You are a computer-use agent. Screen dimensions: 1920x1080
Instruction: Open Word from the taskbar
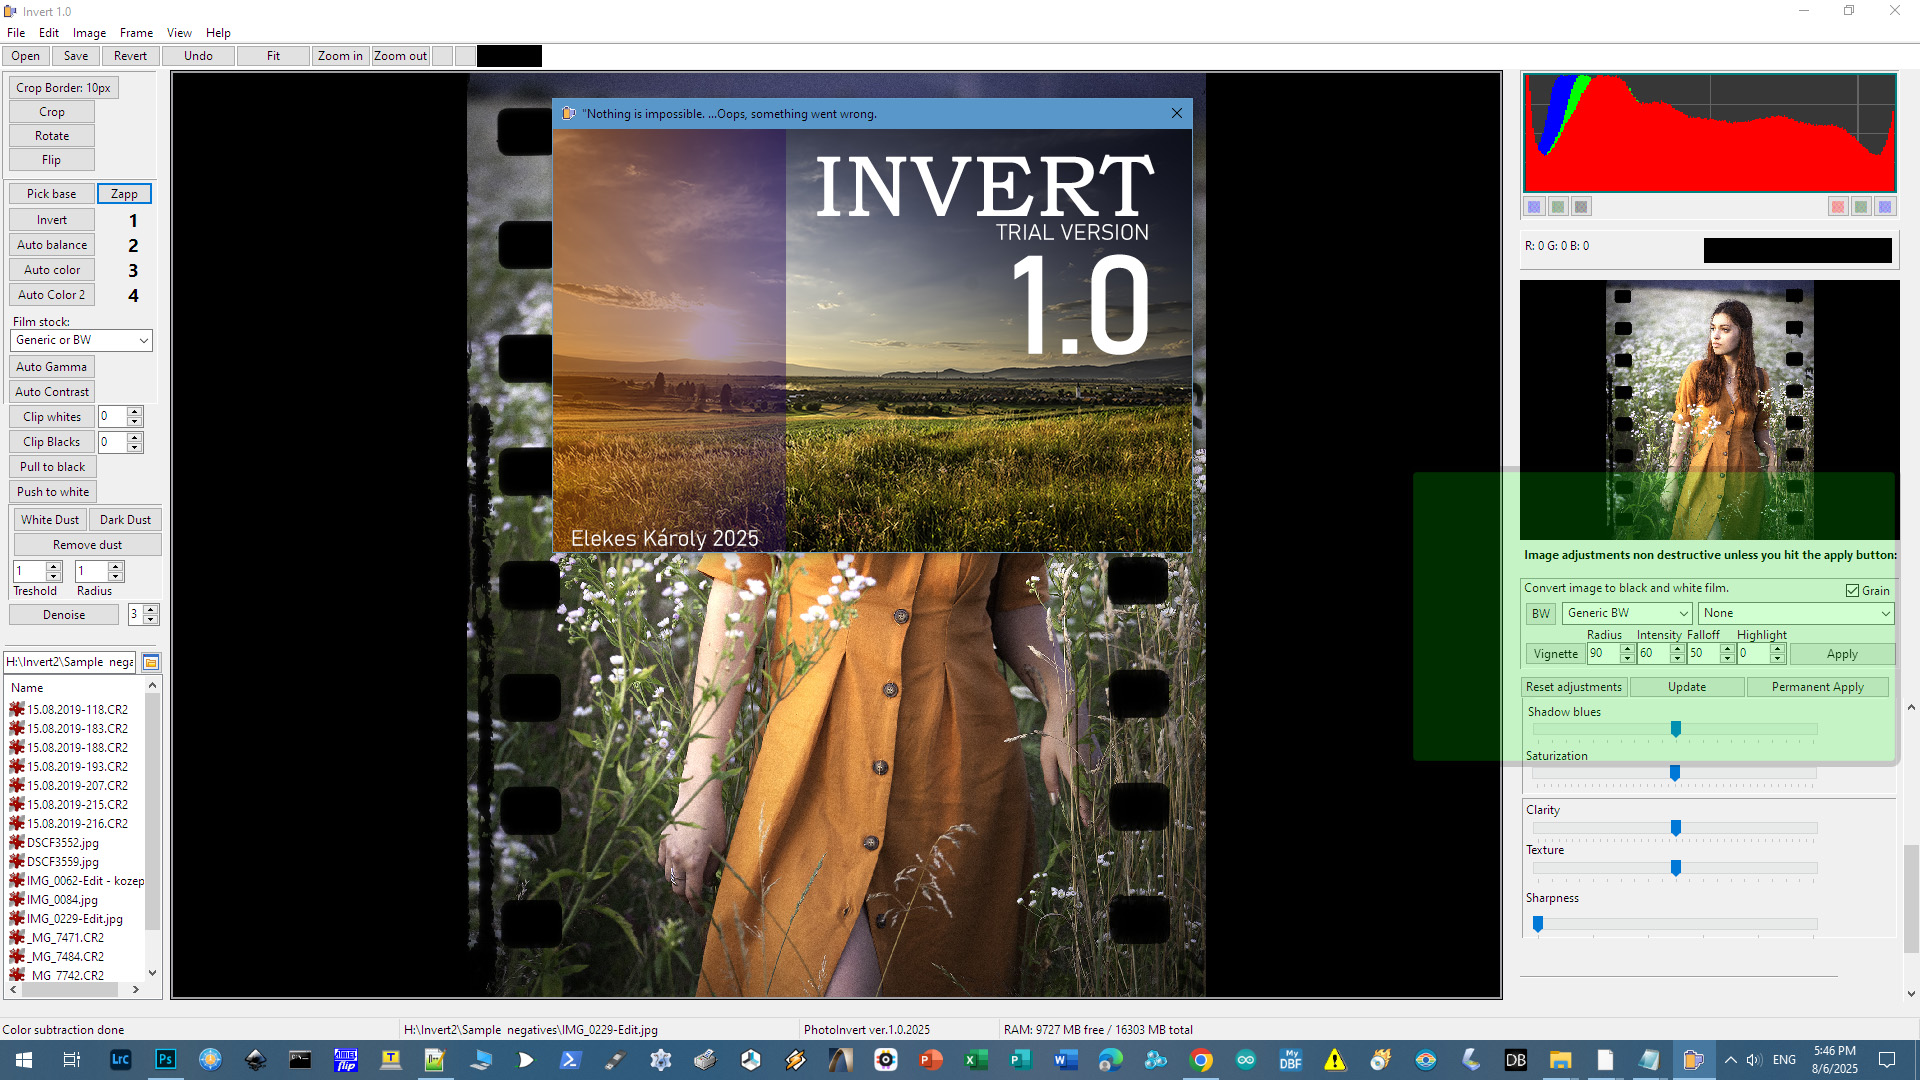[1066, 1060]
